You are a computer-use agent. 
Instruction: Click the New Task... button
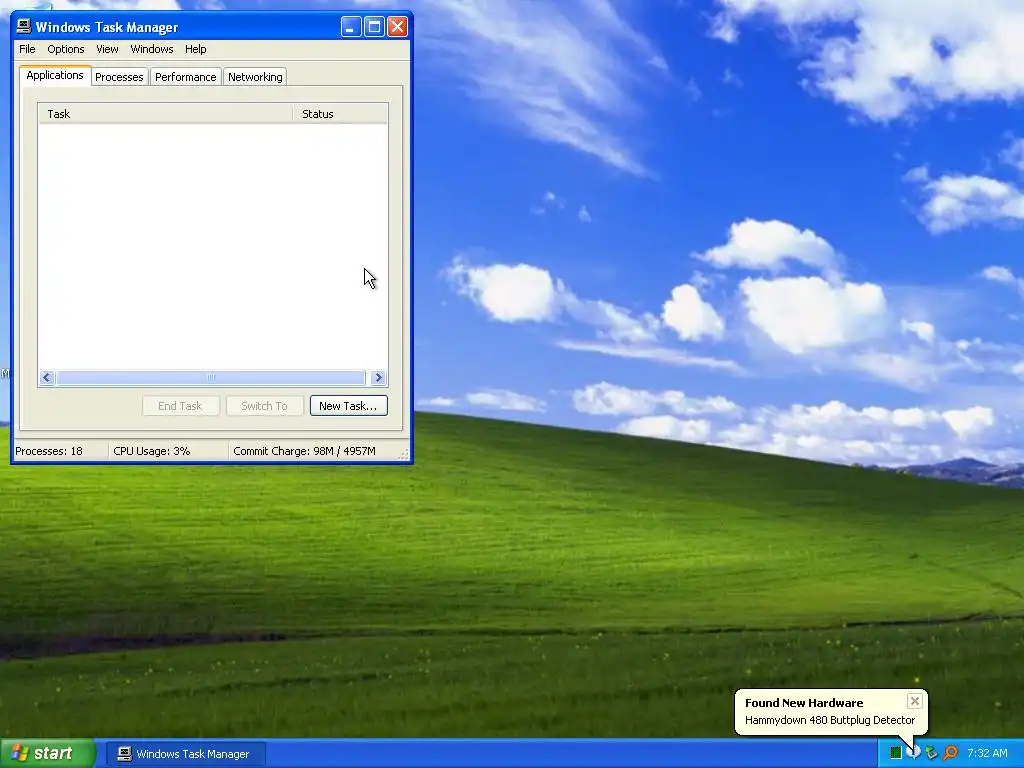348,406
